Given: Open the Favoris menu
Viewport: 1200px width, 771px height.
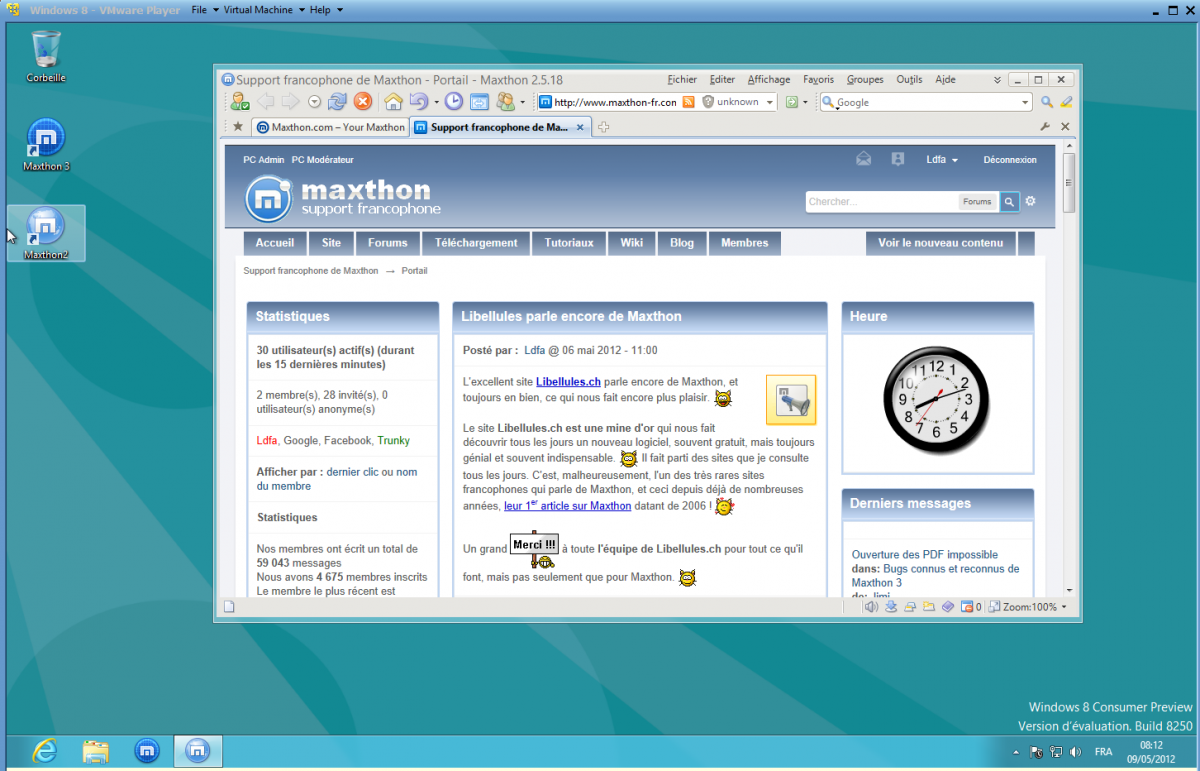Looking at the screenshot, I should pos(818,80).
